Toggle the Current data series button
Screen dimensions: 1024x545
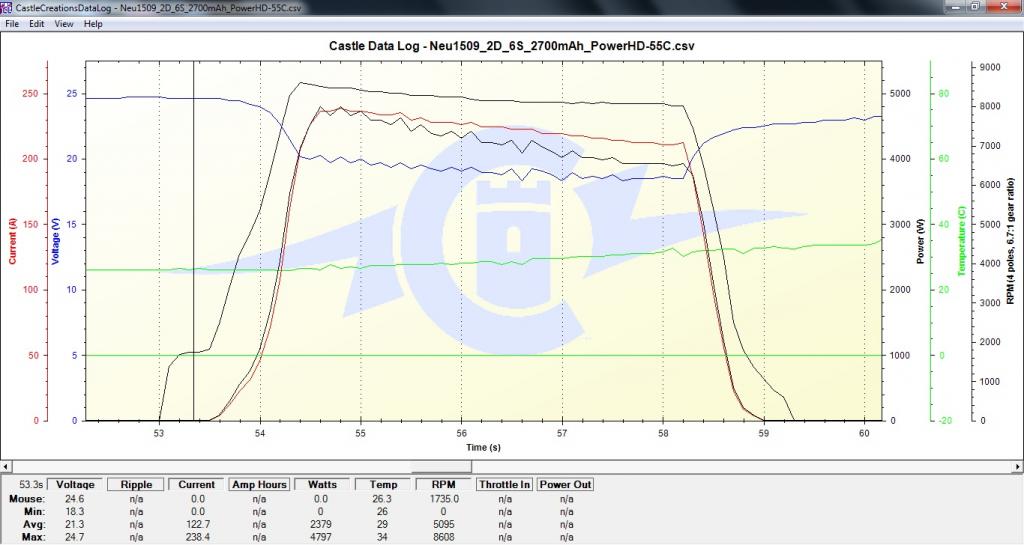[197, 484]
